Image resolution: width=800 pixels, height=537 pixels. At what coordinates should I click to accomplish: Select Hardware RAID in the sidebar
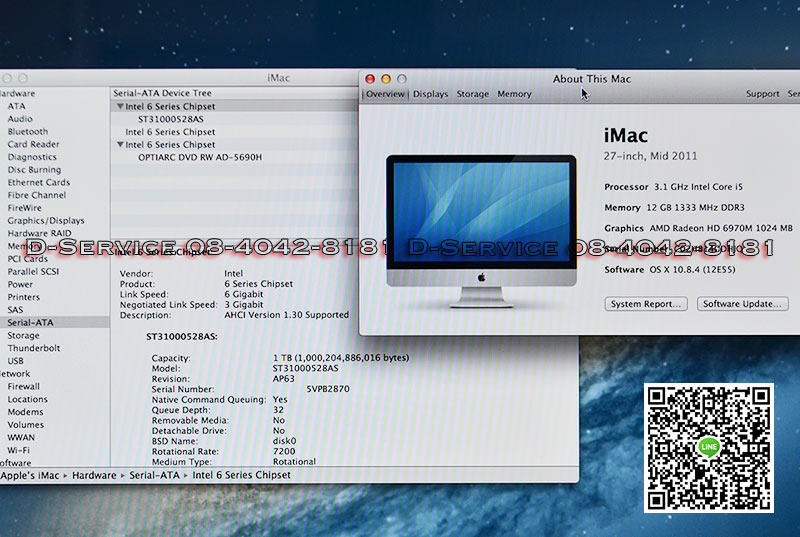[x=39, y=234]
